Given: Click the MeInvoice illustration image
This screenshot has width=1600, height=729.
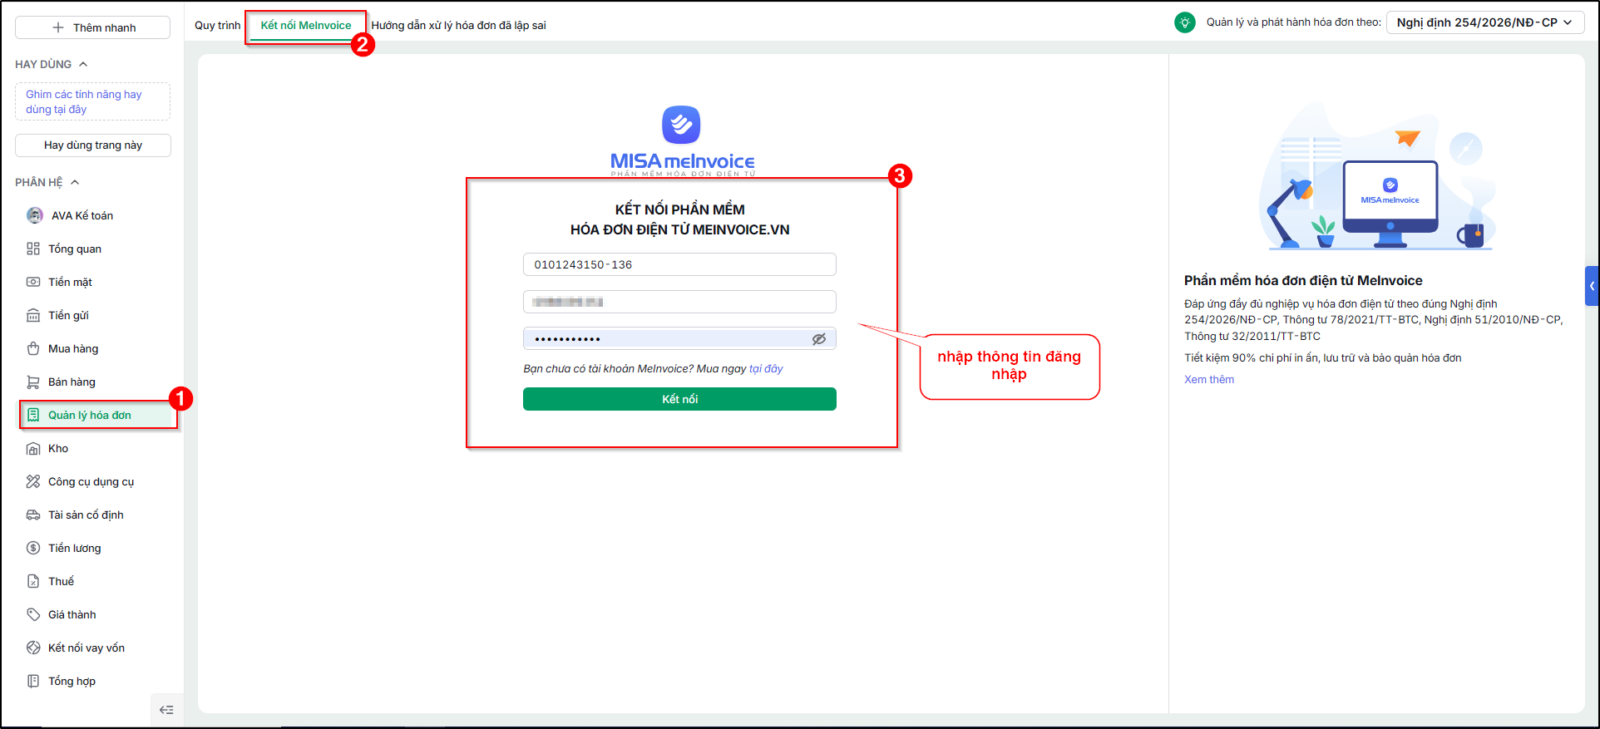Looking at the screenshot, I should (x=1377, y=179).
